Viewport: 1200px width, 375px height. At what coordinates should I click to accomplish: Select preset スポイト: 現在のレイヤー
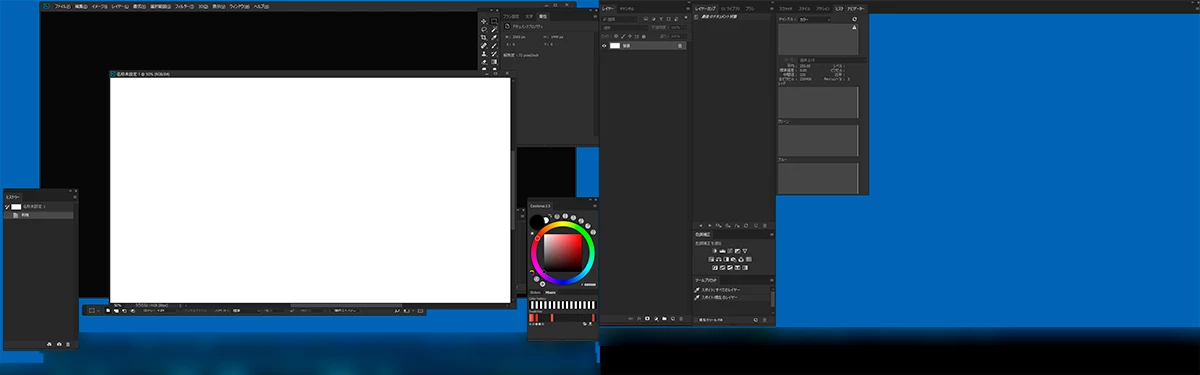[732, 297]
